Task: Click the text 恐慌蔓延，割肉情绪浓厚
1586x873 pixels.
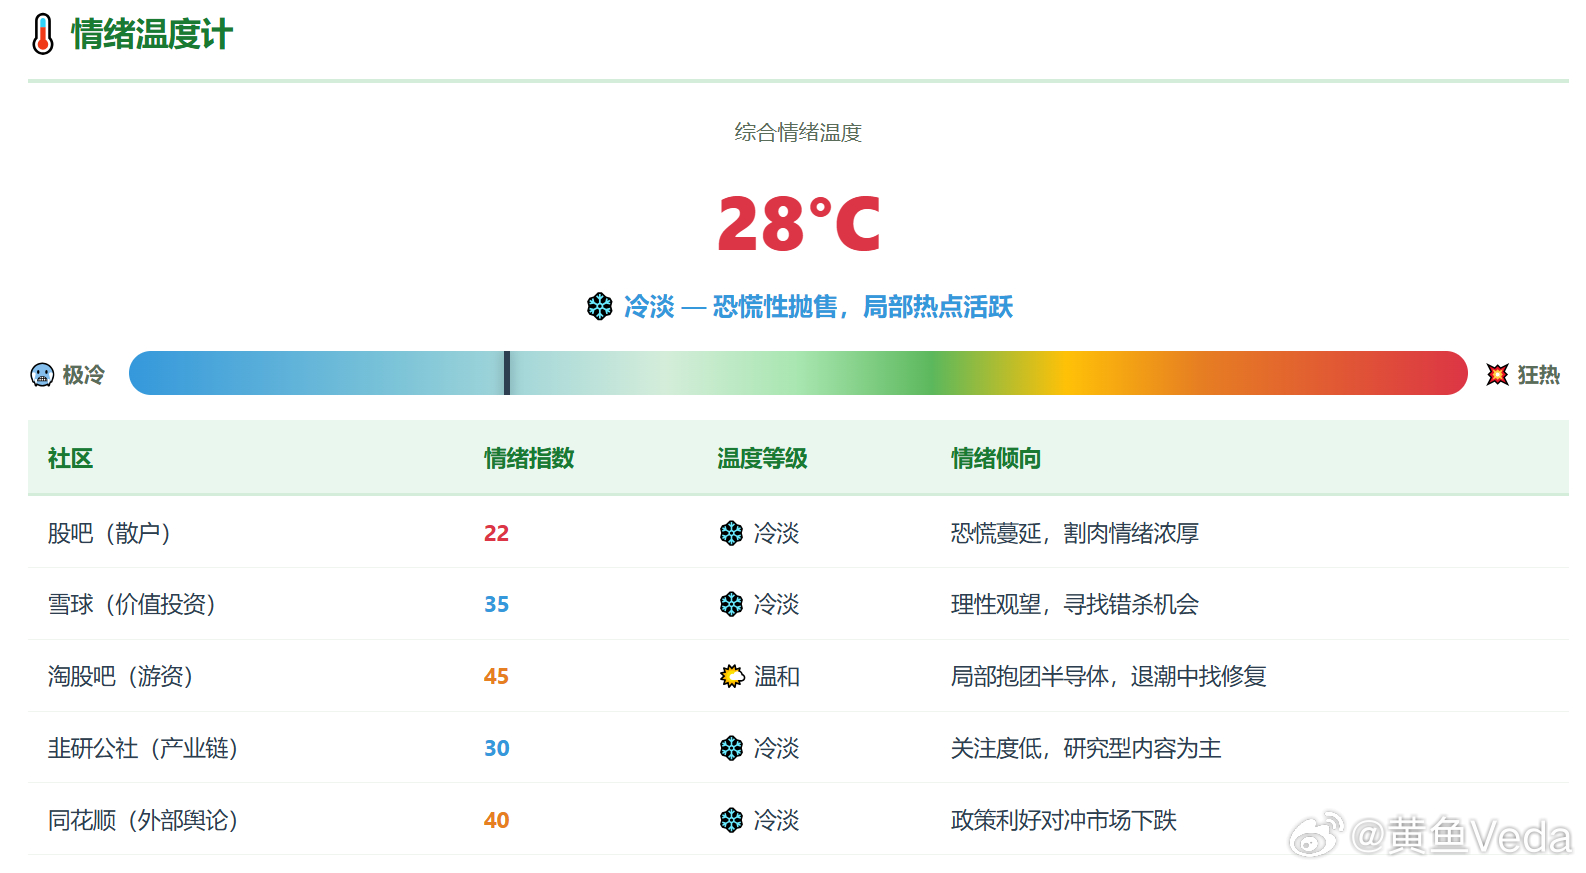Action: coord(1075,533)
